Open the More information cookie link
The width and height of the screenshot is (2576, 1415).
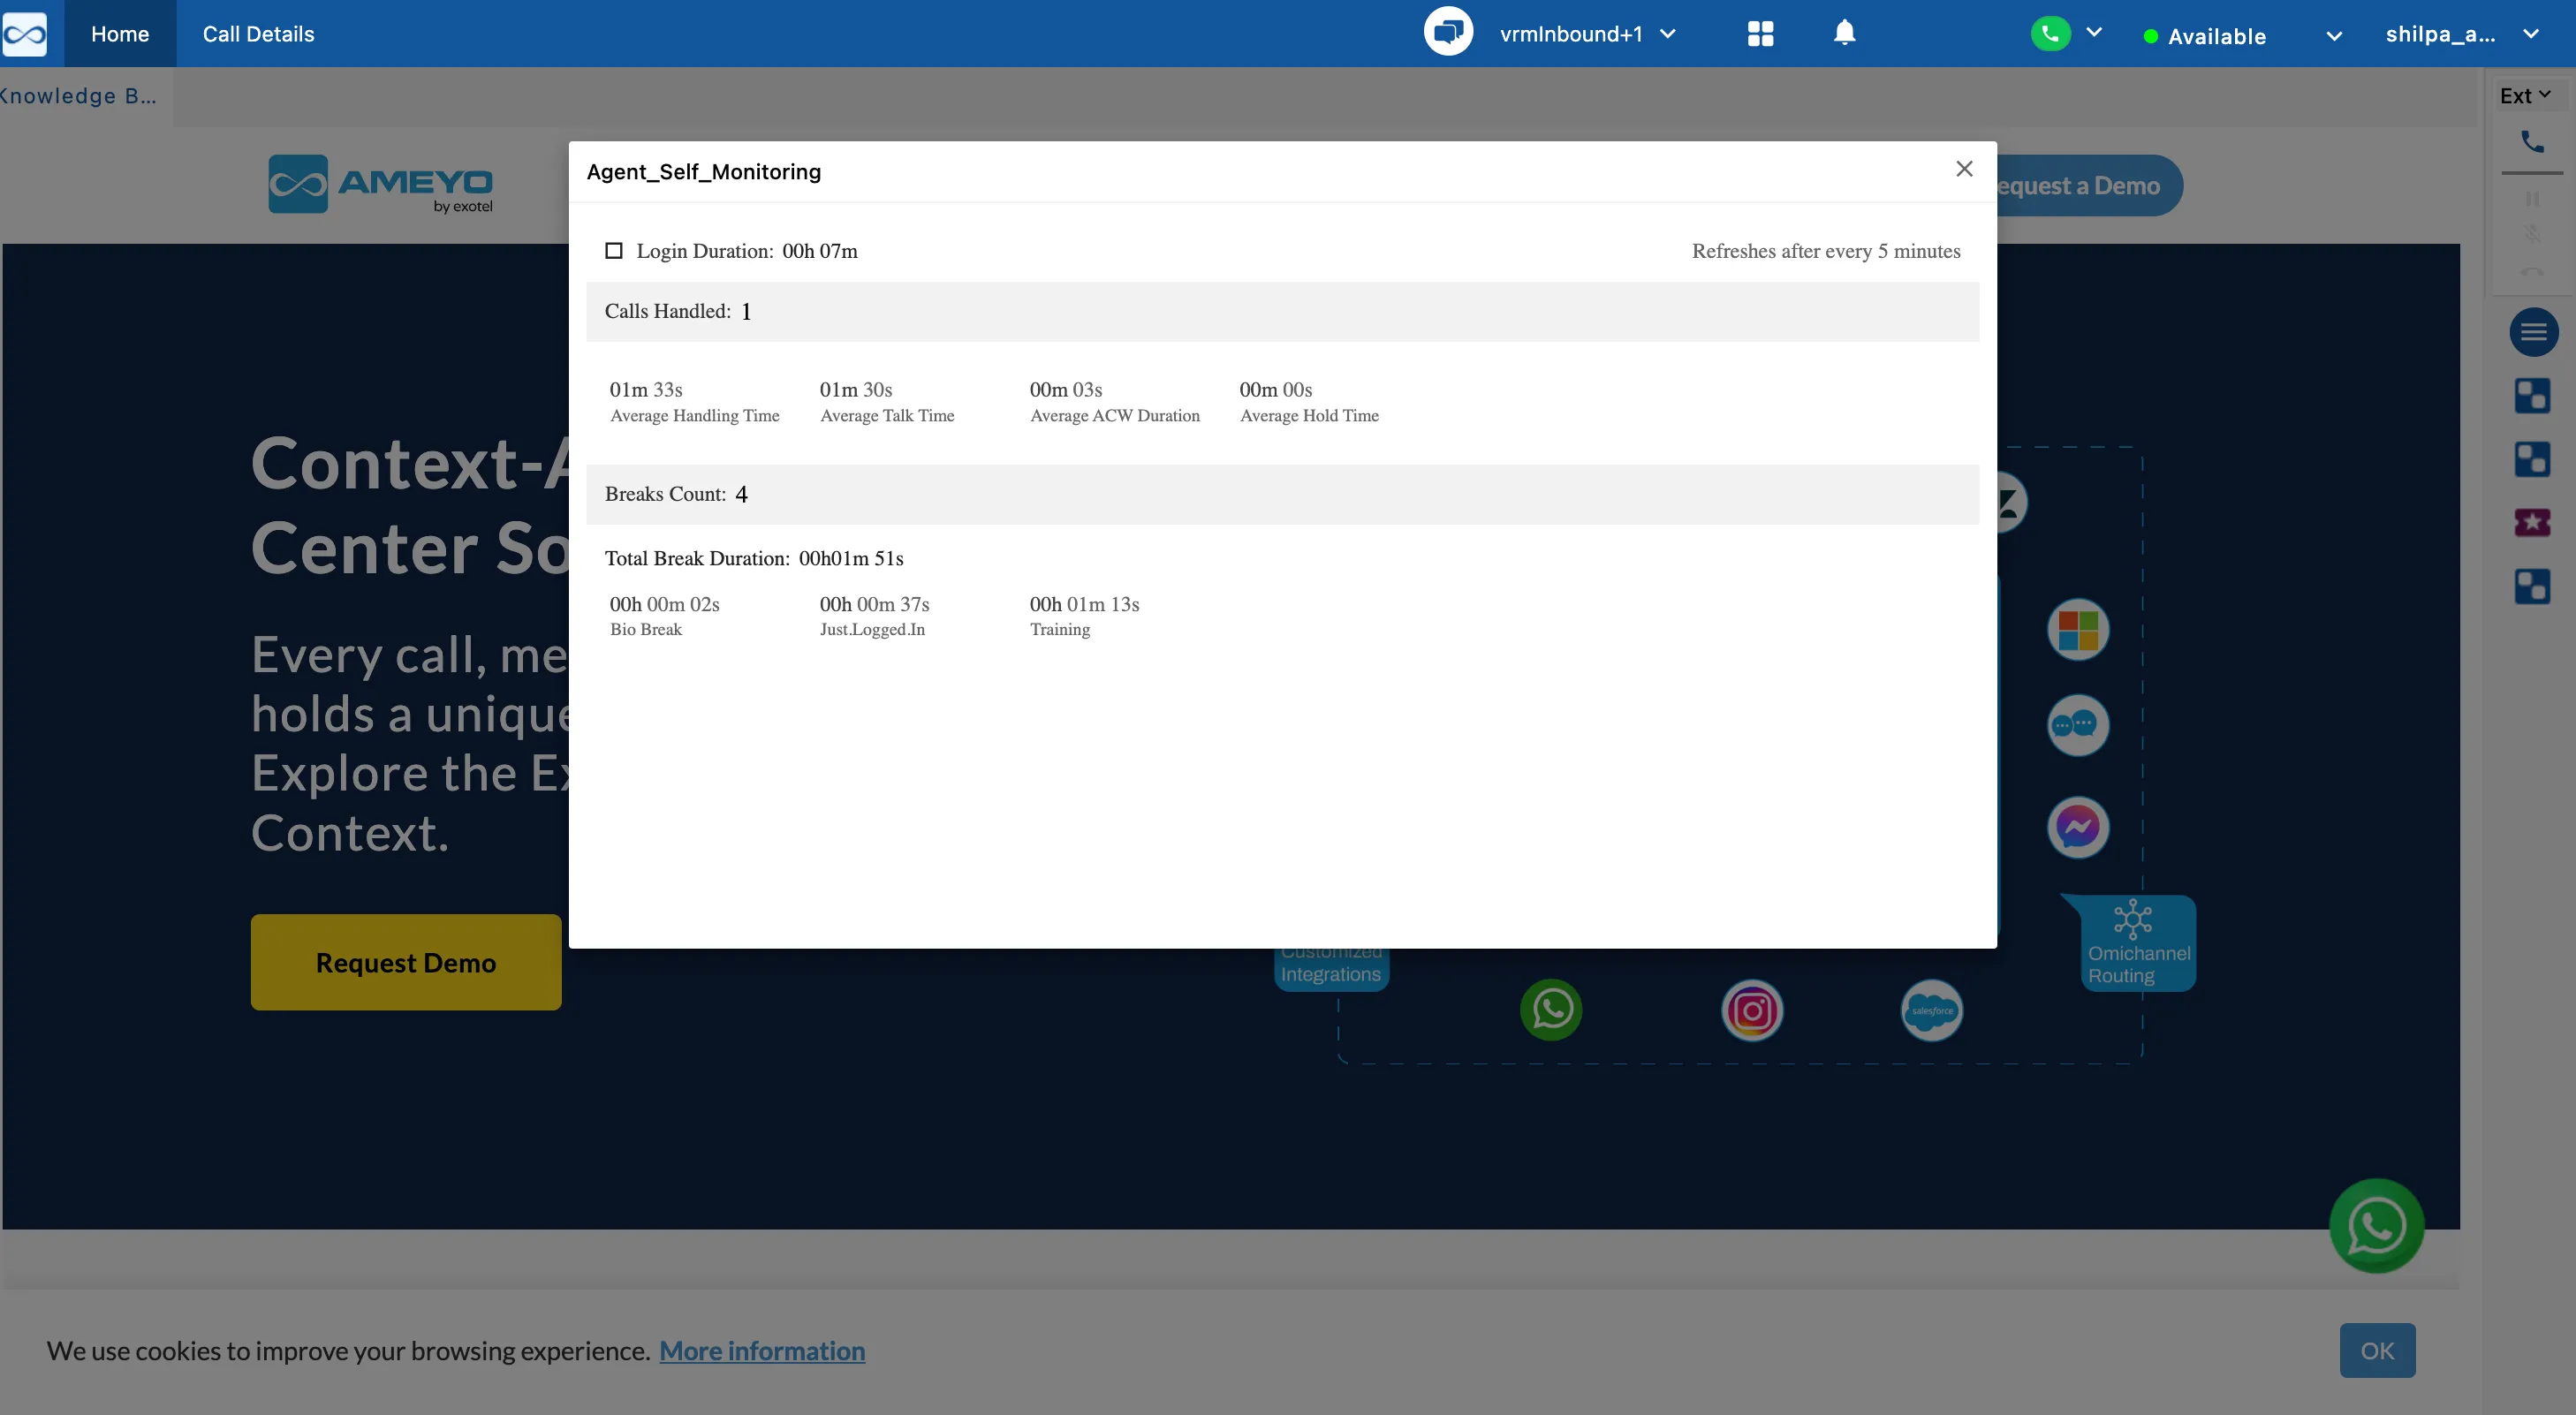762,1351
